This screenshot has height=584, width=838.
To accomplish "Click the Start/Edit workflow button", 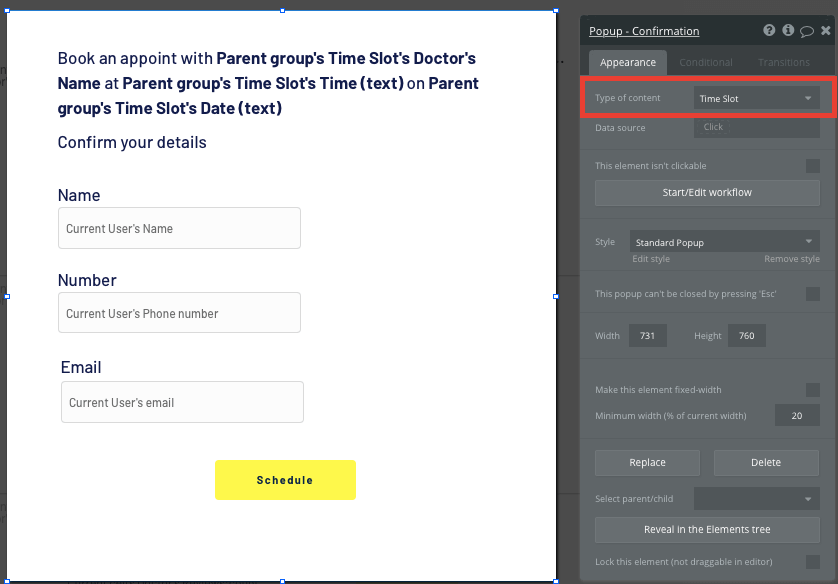I will (x=707, y=192).
